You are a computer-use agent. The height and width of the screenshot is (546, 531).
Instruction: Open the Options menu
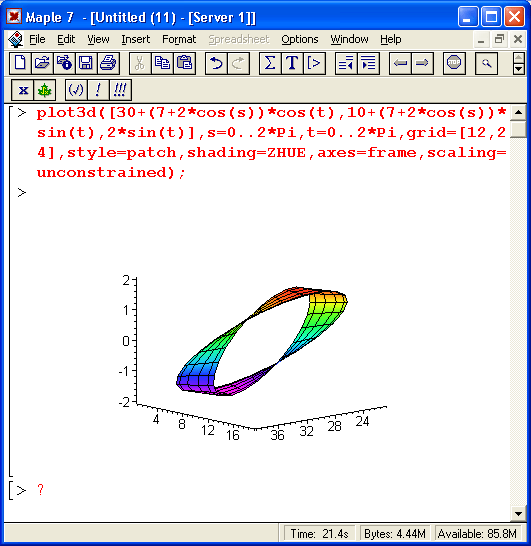pos(299,39)
